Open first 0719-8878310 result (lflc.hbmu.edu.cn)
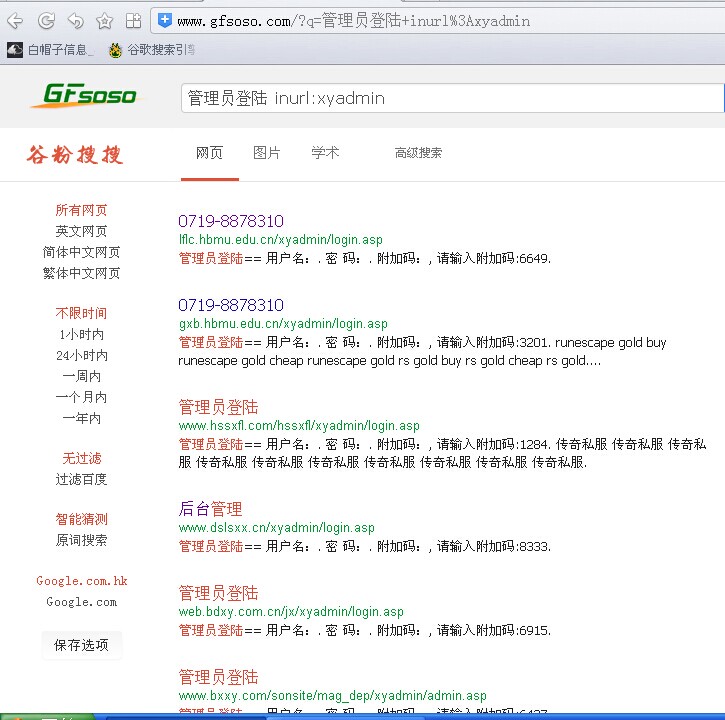 tap(231, 221)
